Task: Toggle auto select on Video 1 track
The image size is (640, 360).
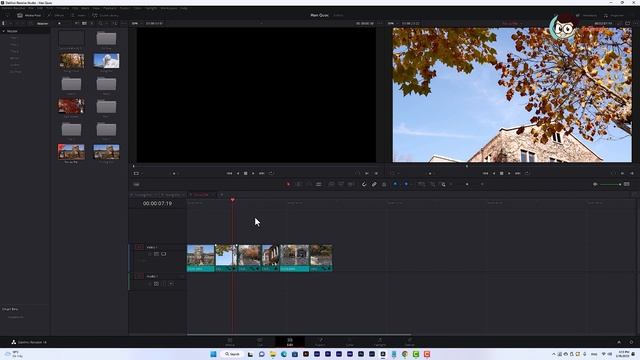Action: pyautogui.click(x=156, y=254)
